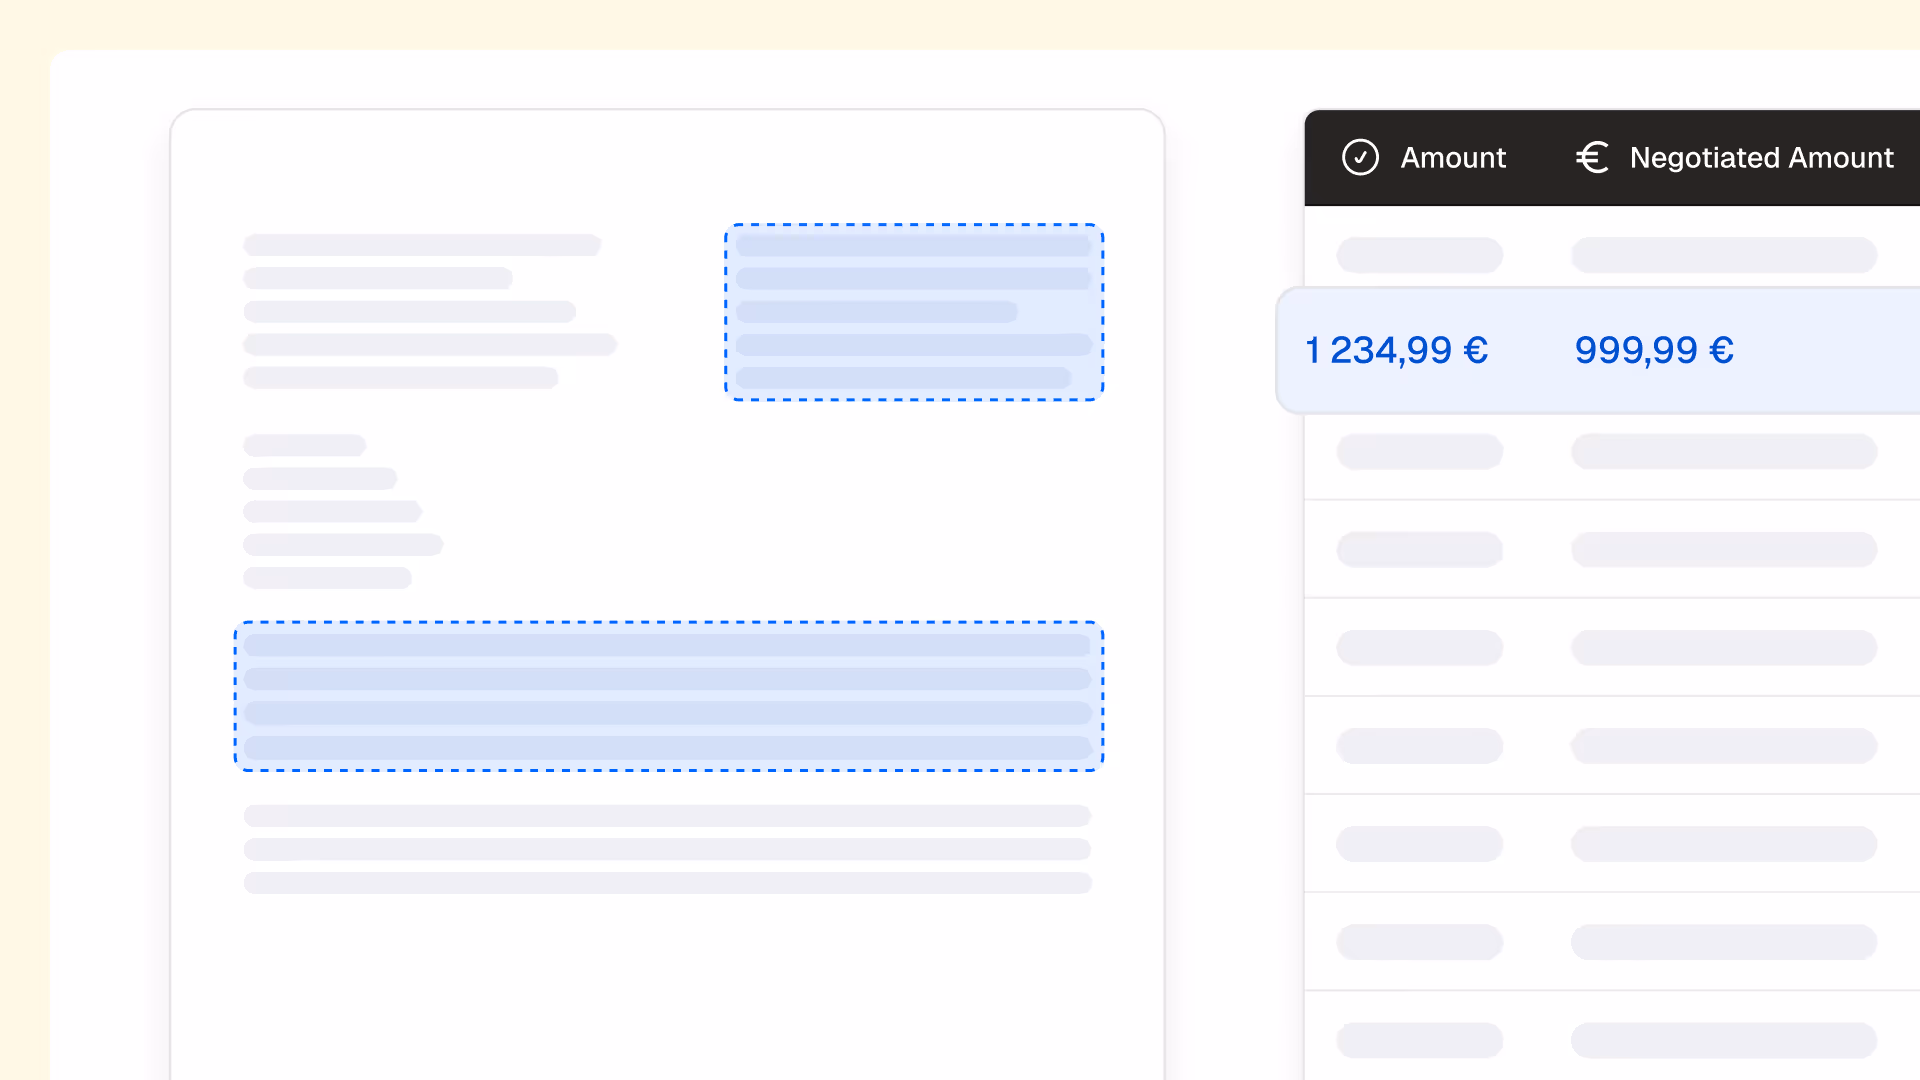
Task: Select the Amount column header
Action: (1452, 158)
